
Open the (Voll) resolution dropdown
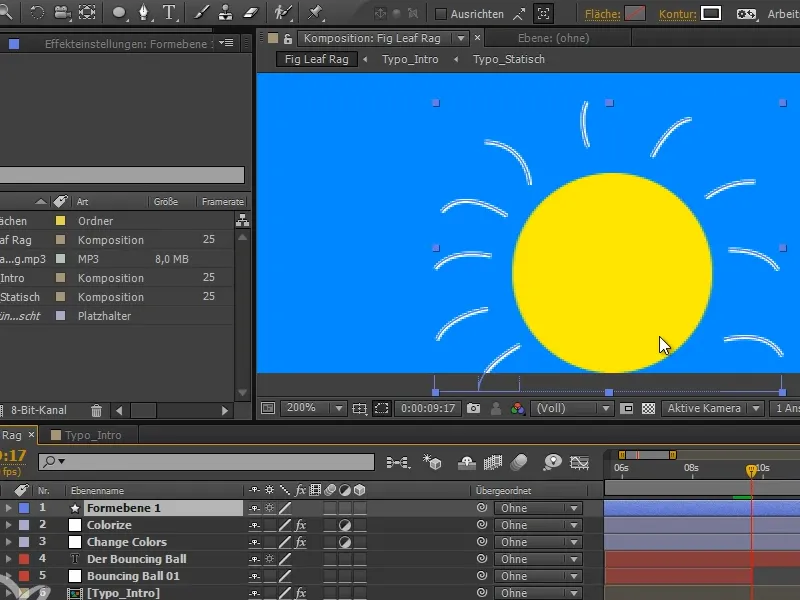click(x=572, y=408)
